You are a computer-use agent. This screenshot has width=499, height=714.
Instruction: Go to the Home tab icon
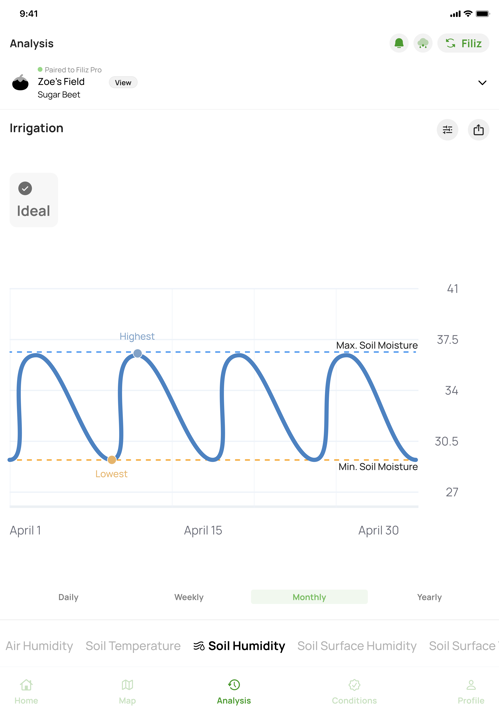tap(26, 685)
